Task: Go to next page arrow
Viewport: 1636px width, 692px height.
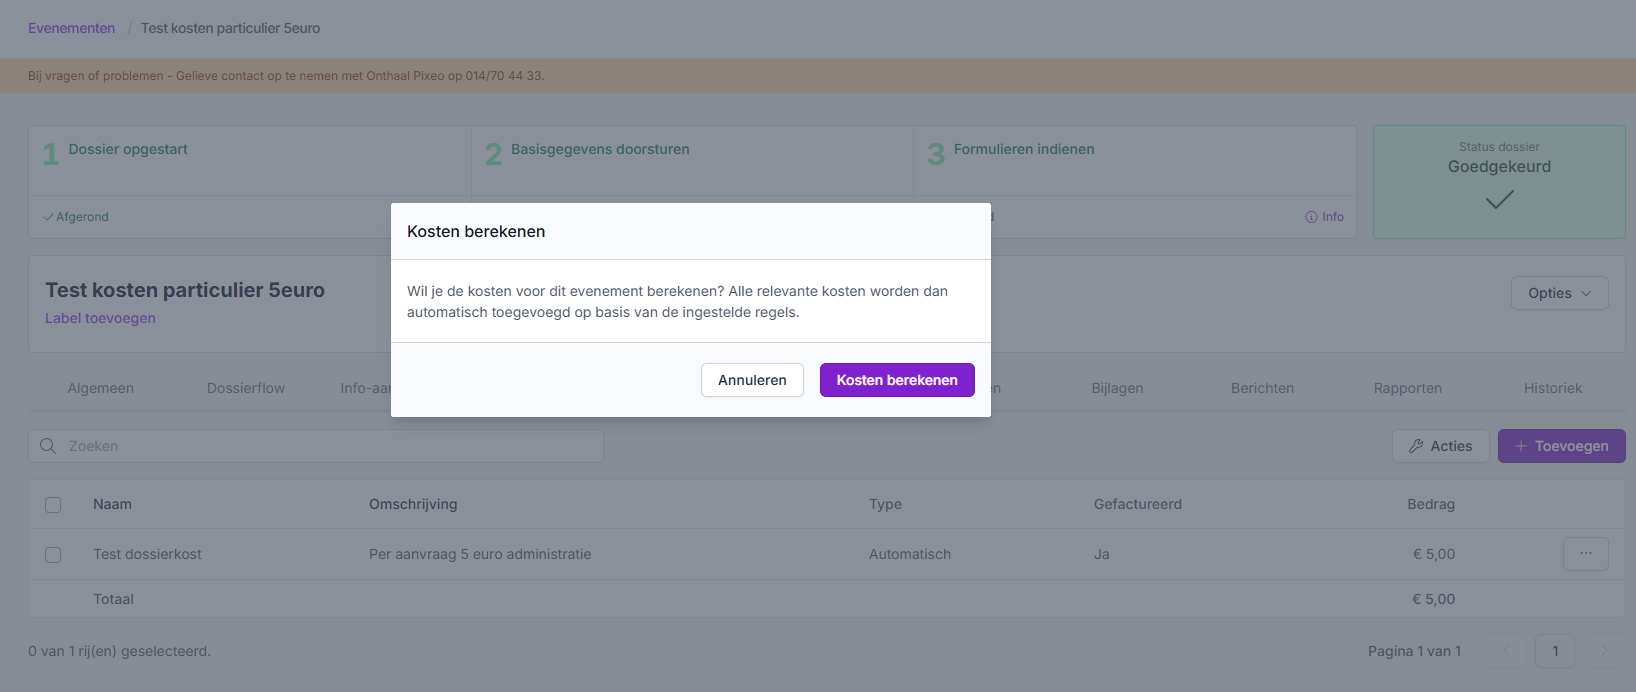Action: 1604,651
